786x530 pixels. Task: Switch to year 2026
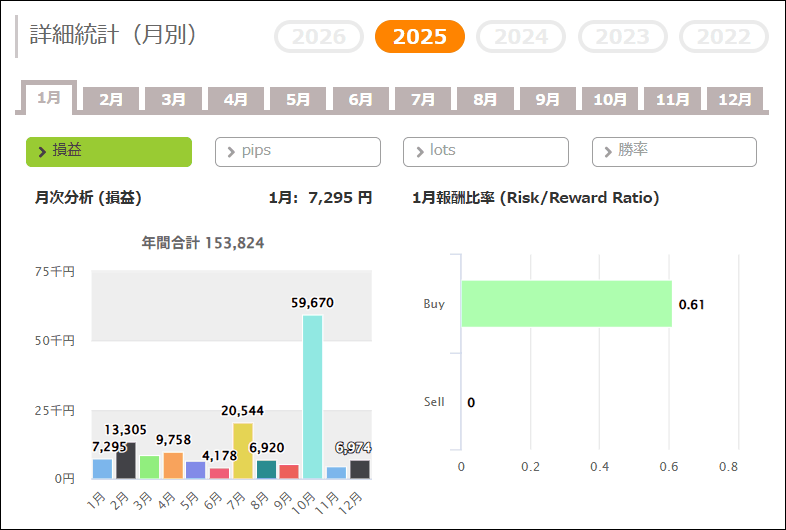[x=319, y=37]
